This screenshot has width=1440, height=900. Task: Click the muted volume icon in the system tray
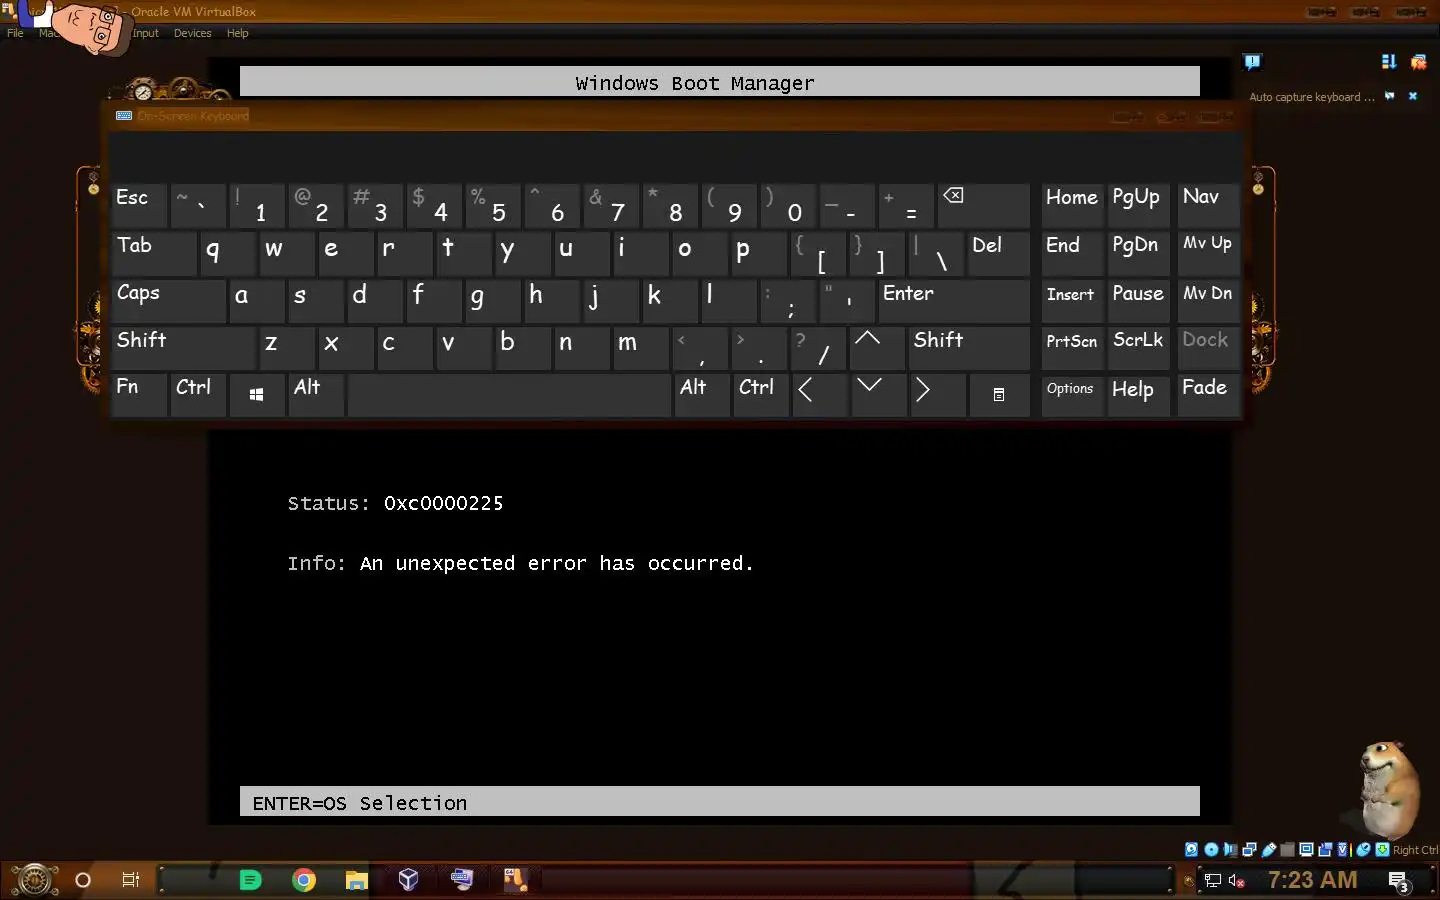point(1236,881)
